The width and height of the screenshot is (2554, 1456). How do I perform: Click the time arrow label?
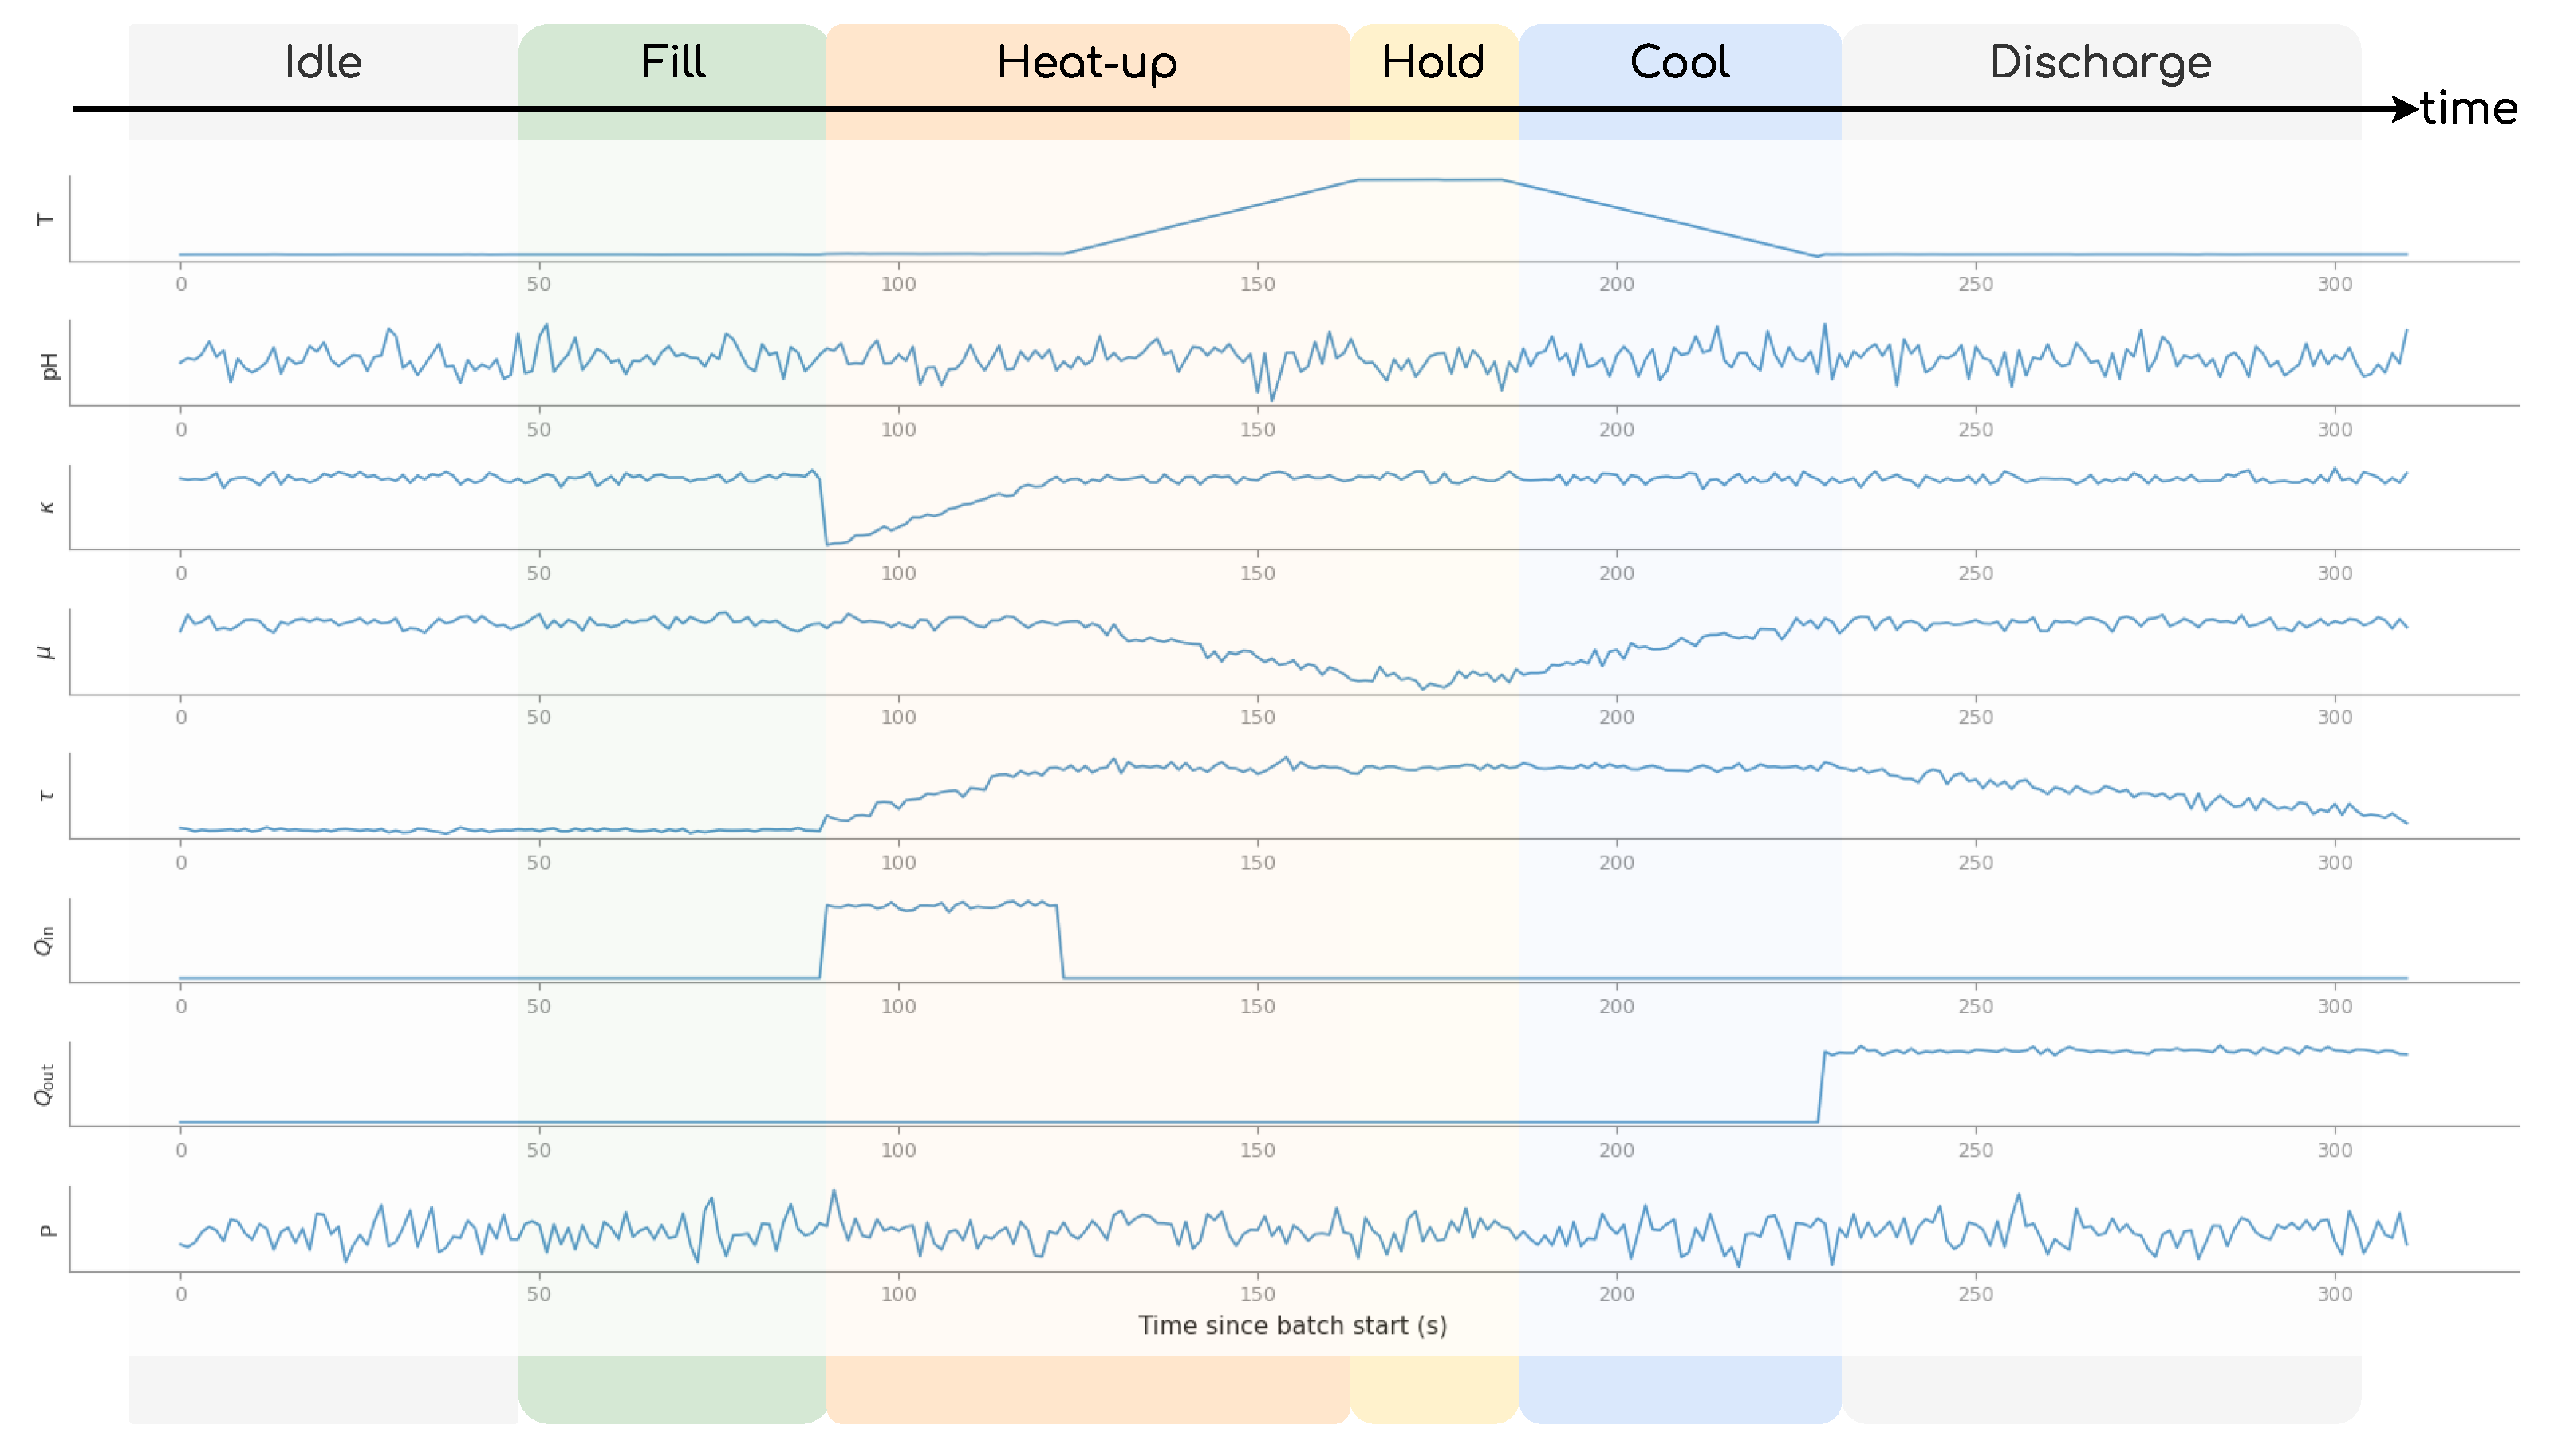point(2468,108)
